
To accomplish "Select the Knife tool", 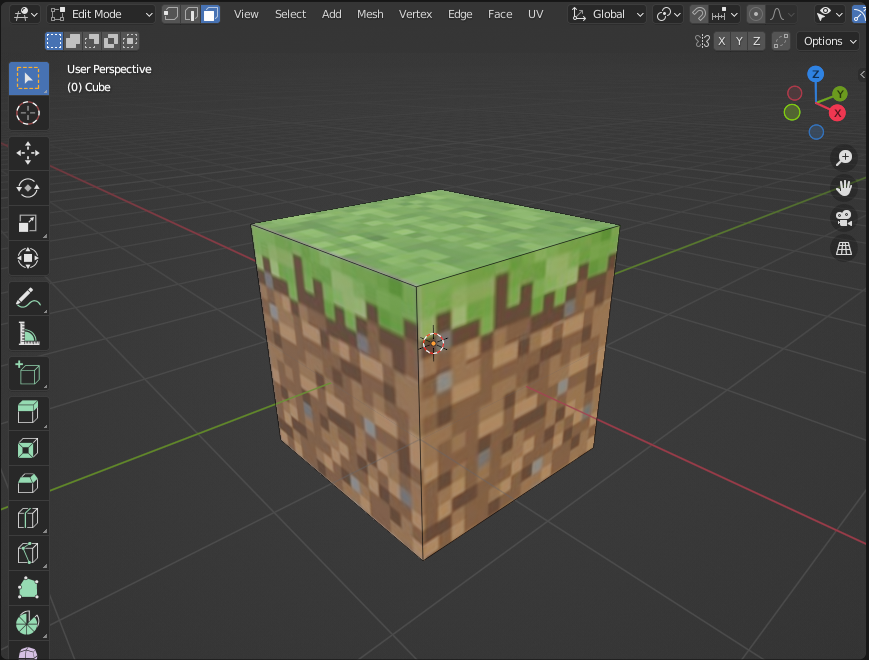I will [x=28, y=554].
